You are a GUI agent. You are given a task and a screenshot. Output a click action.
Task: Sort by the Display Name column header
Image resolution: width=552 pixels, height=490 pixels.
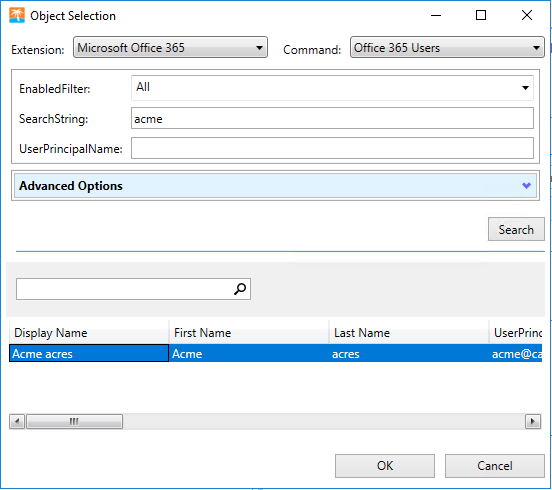[x=89, y=333]
